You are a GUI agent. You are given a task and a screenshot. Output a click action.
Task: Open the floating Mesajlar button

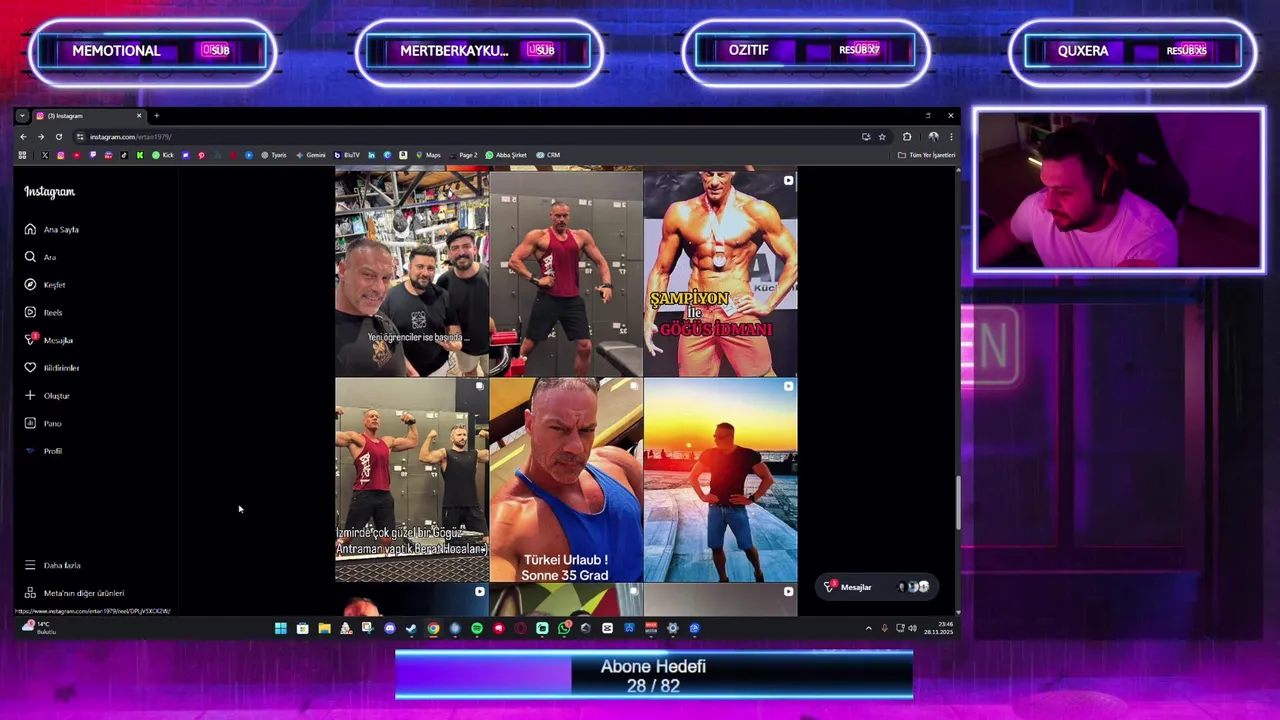pyautogui.click(x=878, y=587)
